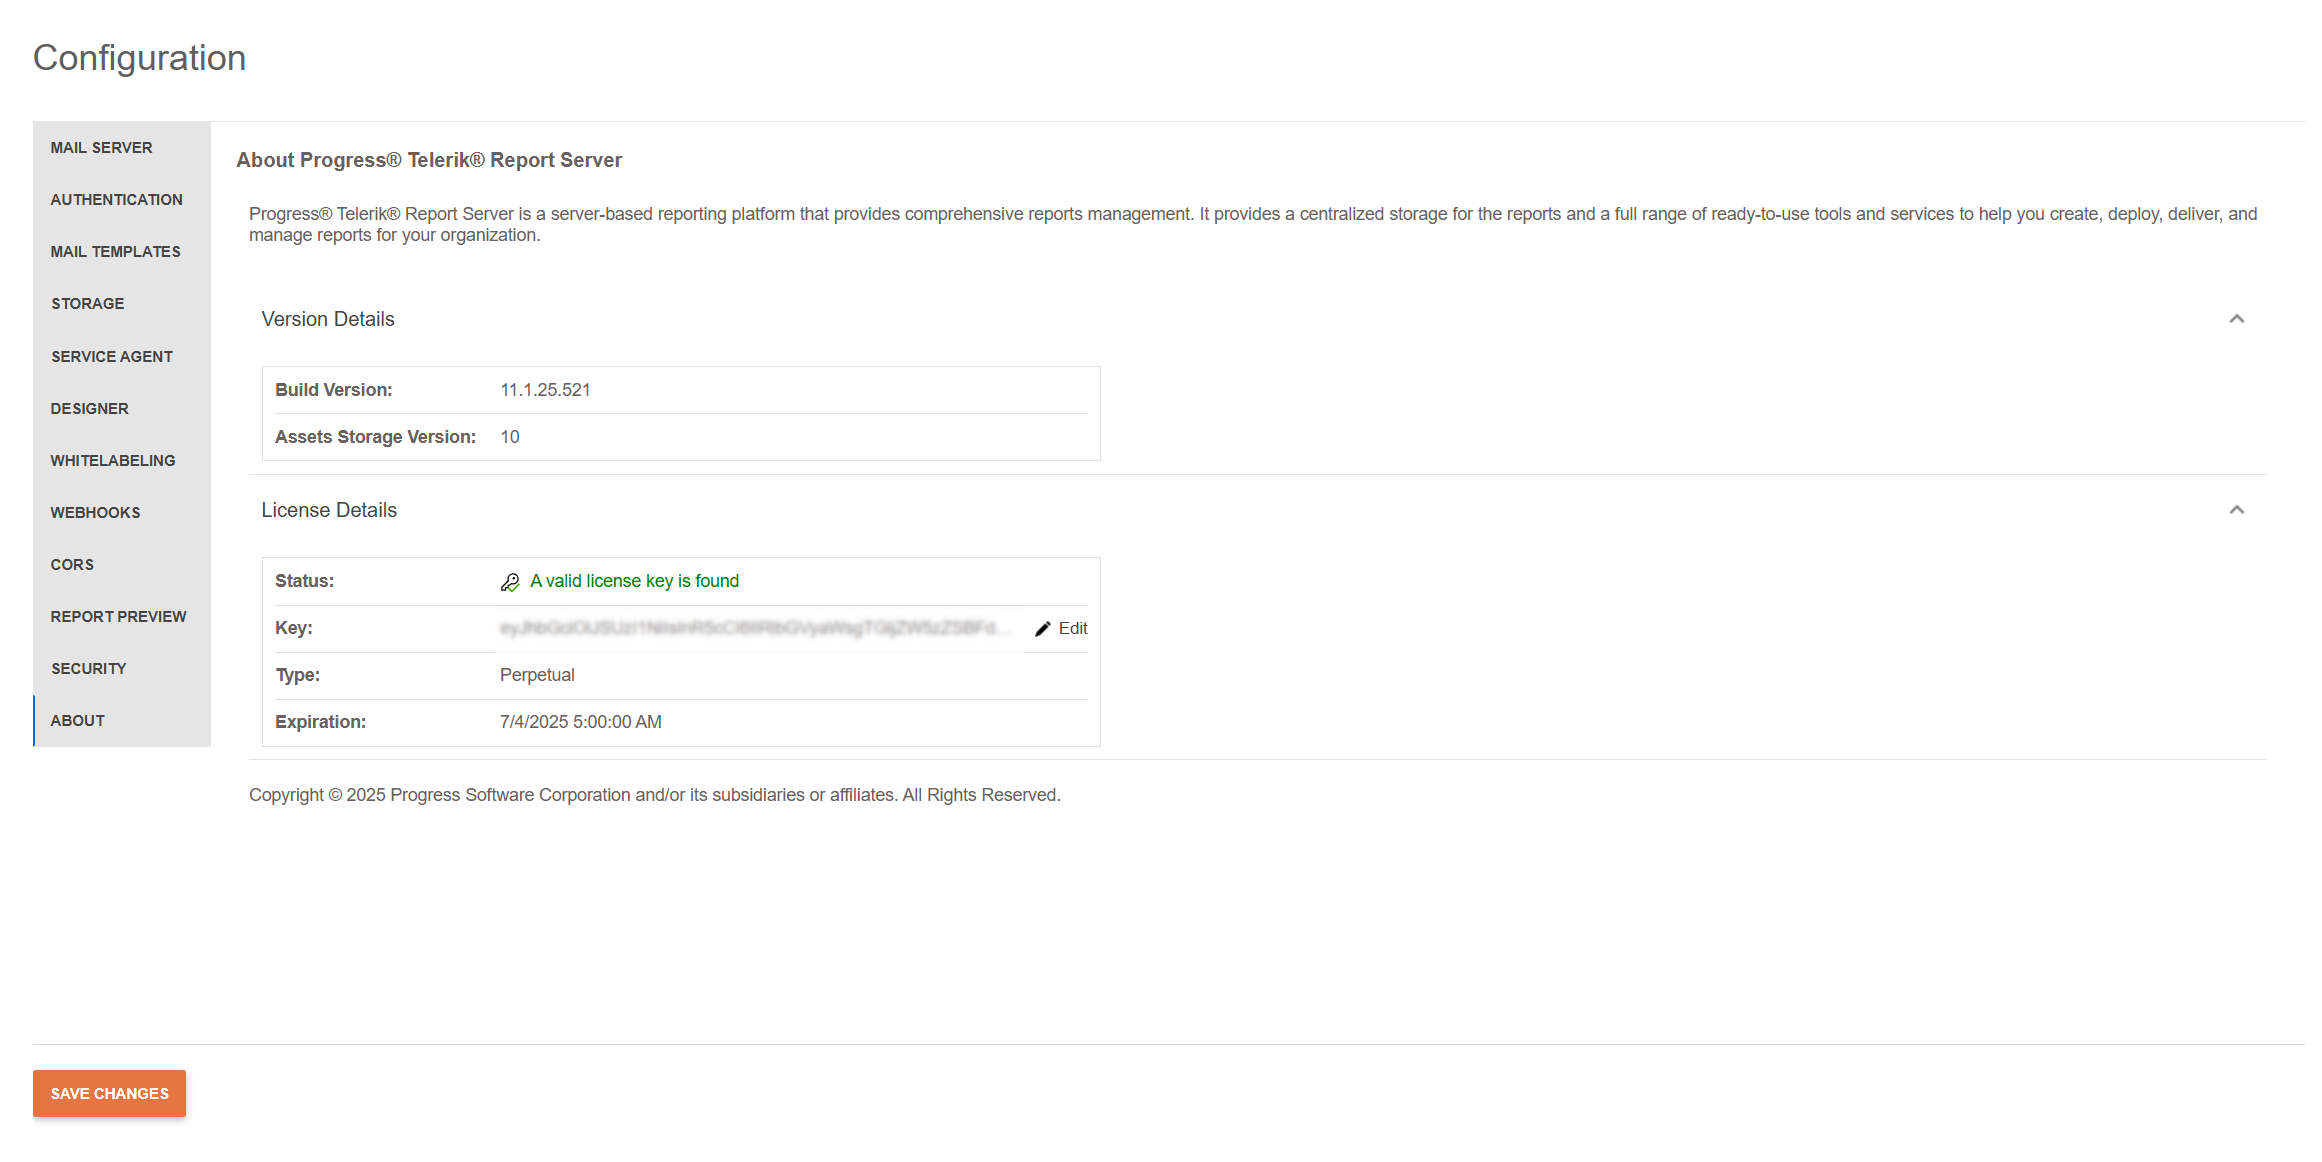This screenshot has width=2322, height=1162.
Task: Open the Designer configuration page
Action: [89, 408]
